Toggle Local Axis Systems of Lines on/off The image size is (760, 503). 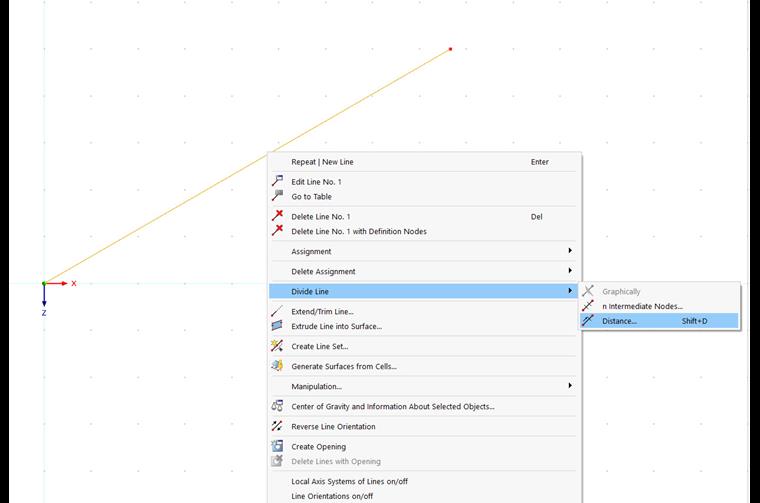click(x=425, y=481)
